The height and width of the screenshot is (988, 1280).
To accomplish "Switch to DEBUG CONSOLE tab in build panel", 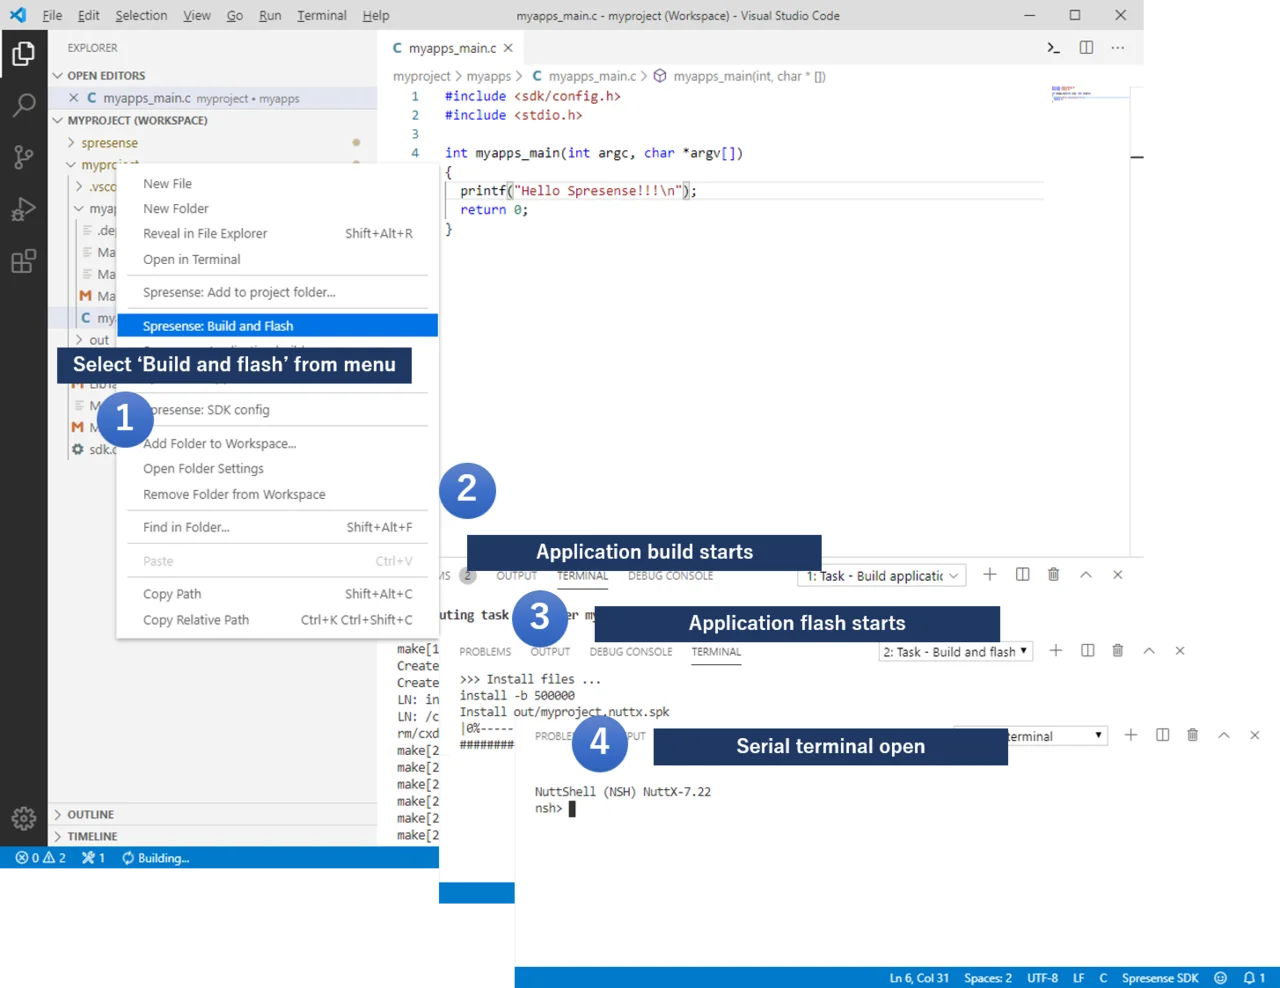I will [670, 576].
